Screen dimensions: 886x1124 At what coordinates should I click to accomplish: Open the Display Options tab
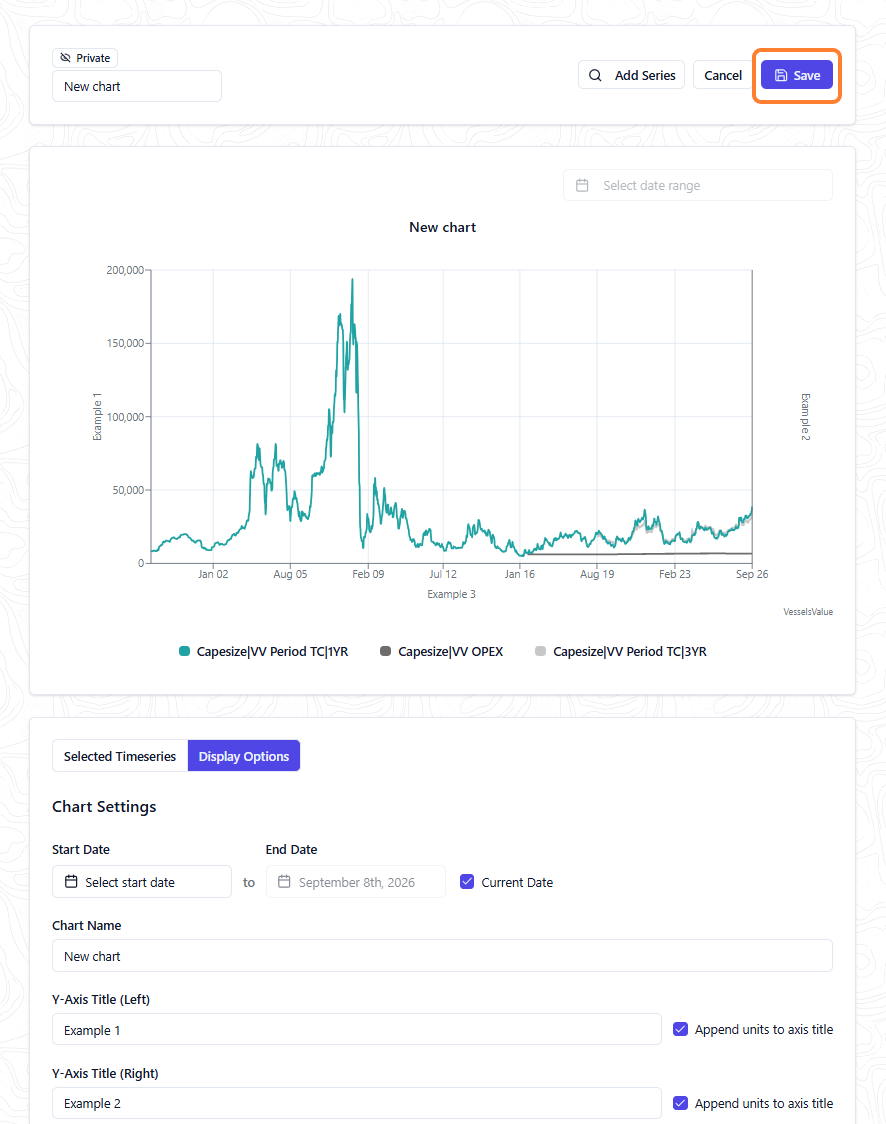(x=244, y=756)
